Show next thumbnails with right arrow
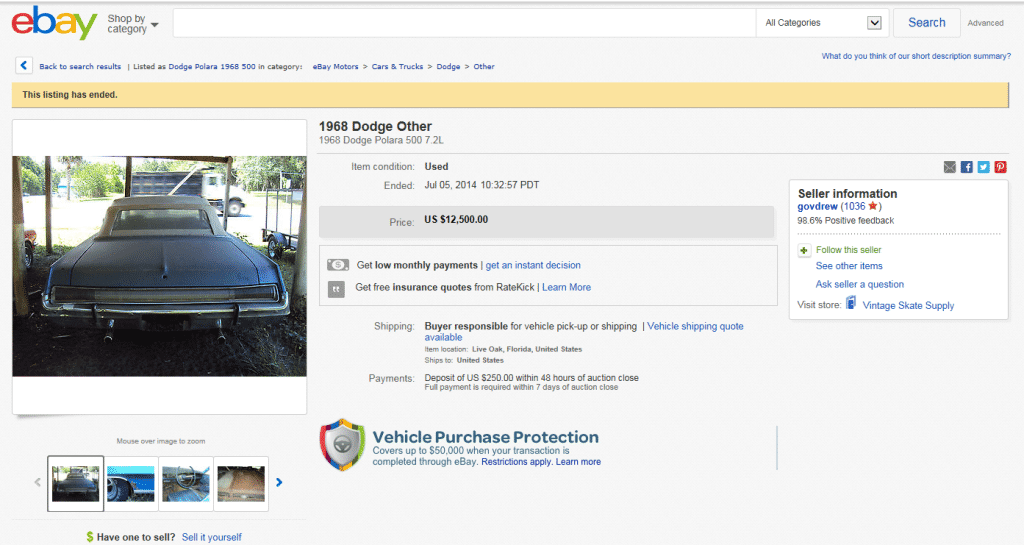This screenshot has height=545, width=1024. coord(279,482)
